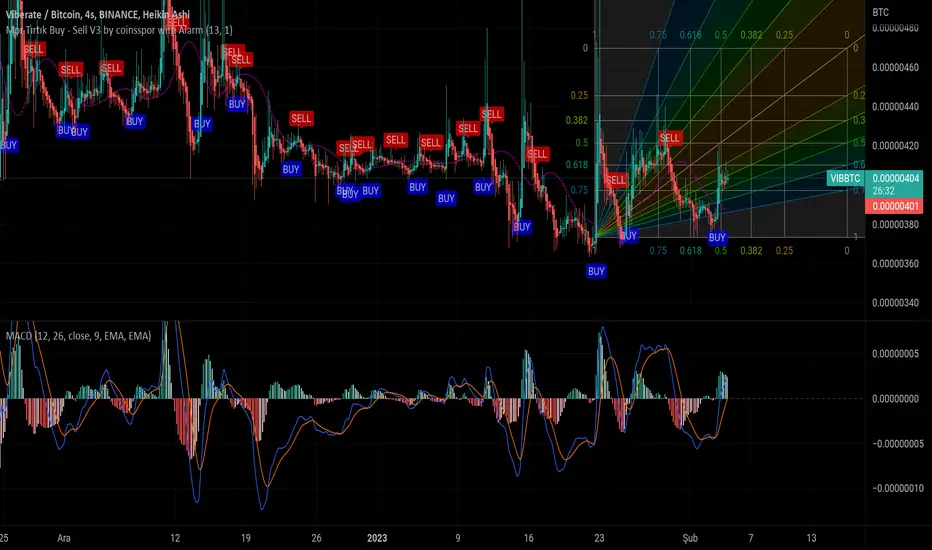This screenshot has width=932, height=550.
Task: Click the Gann box left-side 0.25 level label
Action: click(x=579, y=95)
